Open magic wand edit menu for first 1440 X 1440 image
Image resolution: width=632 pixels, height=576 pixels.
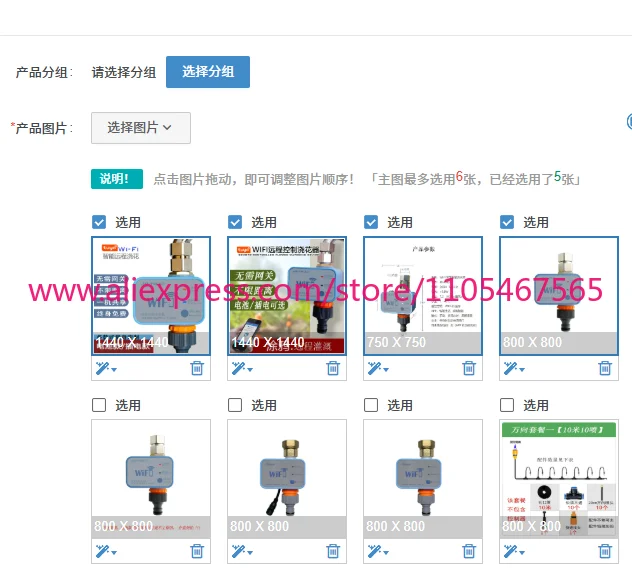click(106, 368)
